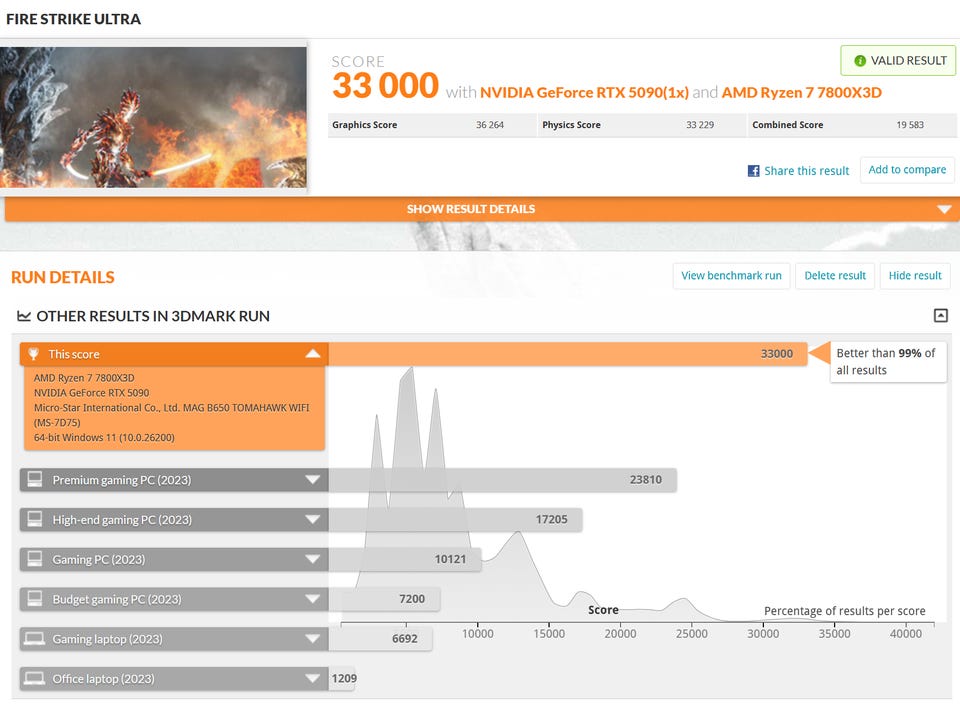960x704 pixels.
Task: Click laptop icon beside Gaming laptop (2023)
Action: click(x=34, y=638)
